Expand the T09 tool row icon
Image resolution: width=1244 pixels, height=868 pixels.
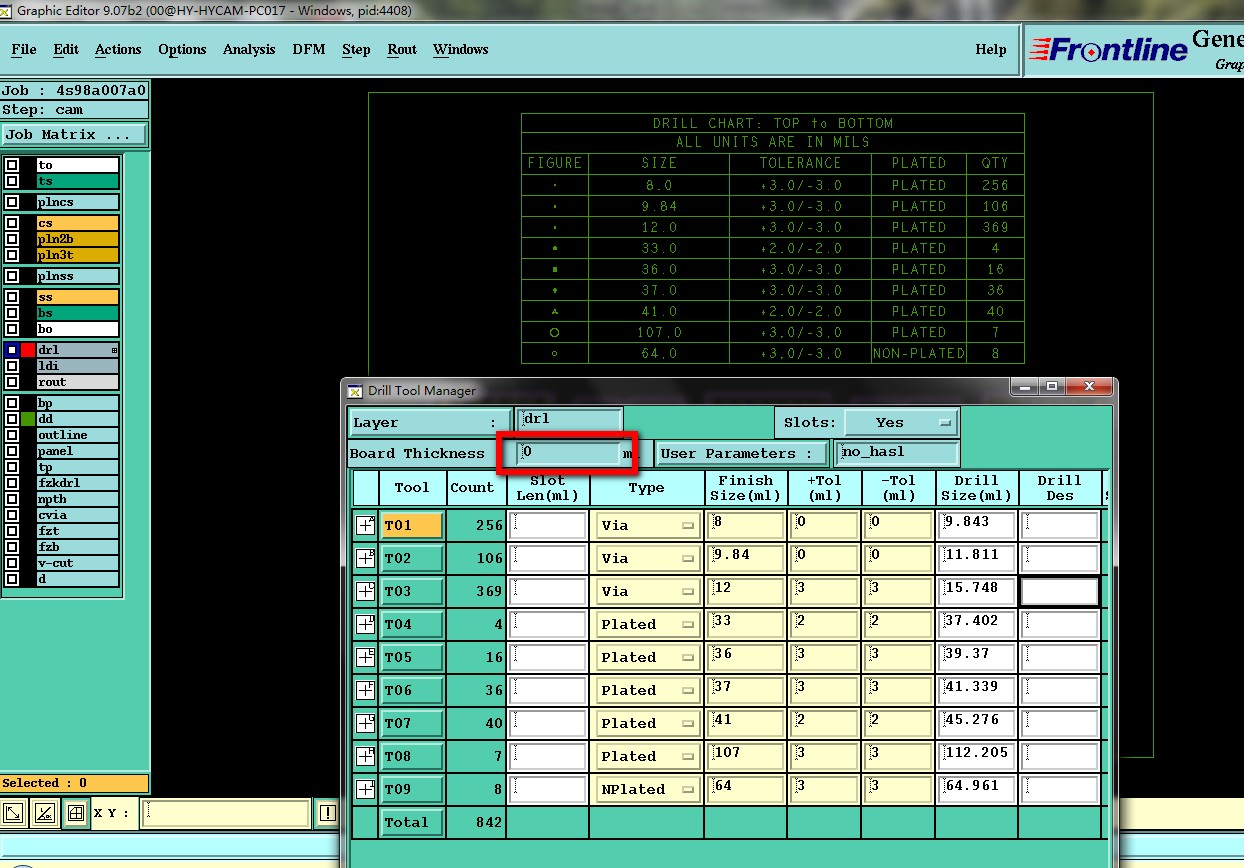(x=366, y=789)
